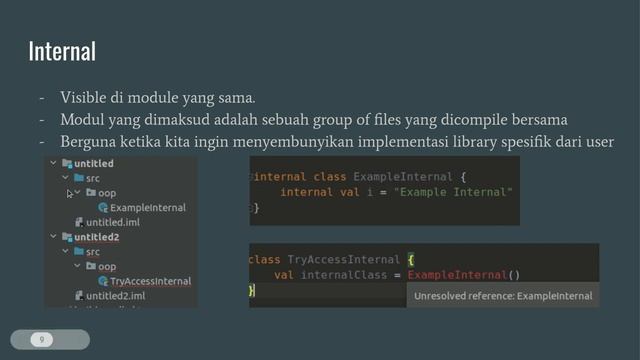Click the 'class TryAccessInternal' code line

click(x=331, y=260)
